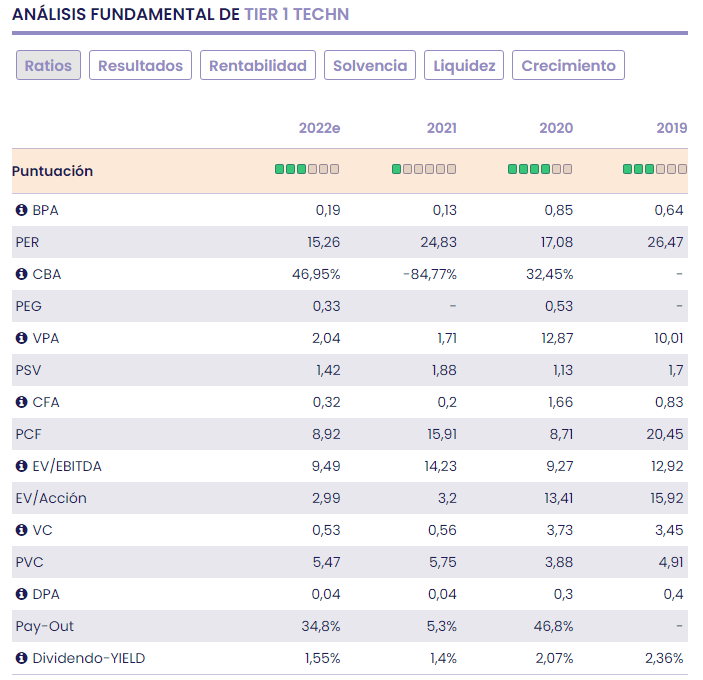Click the info icon beside EV/EBITDA

(x=21, y=466)
